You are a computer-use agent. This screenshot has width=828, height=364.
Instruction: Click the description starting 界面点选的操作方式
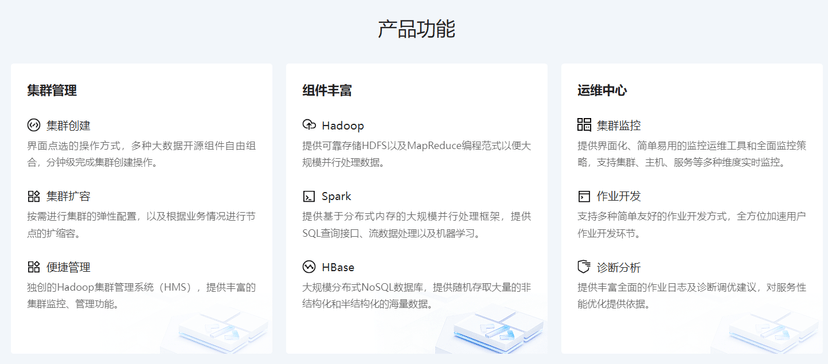coord(142,154)
